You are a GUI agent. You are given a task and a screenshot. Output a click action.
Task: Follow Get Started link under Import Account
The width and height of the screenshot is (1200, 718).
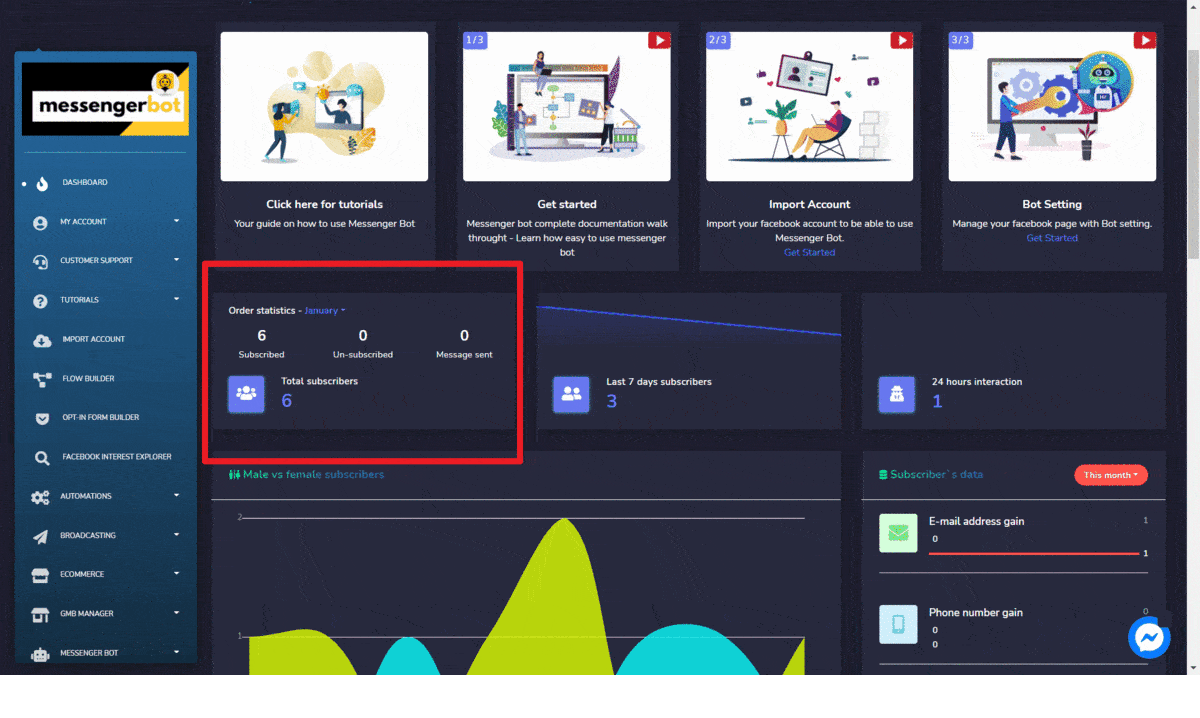(809, 253)
